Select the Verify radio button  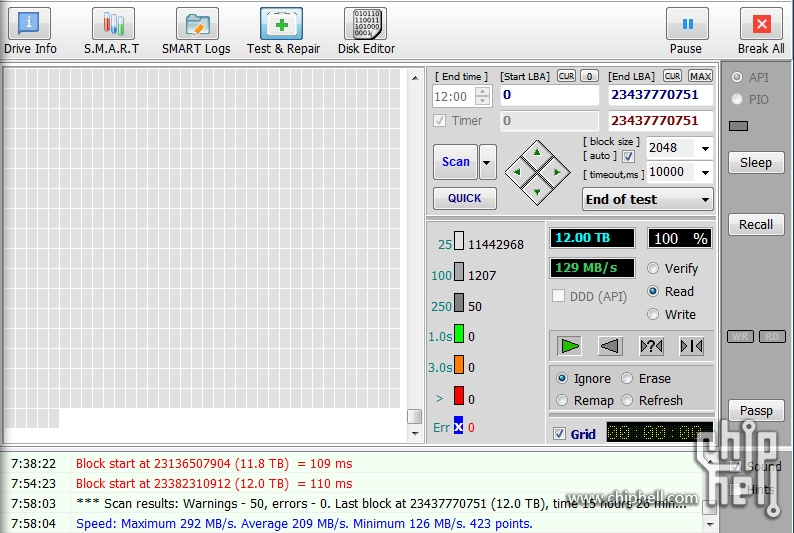[653, 268]
